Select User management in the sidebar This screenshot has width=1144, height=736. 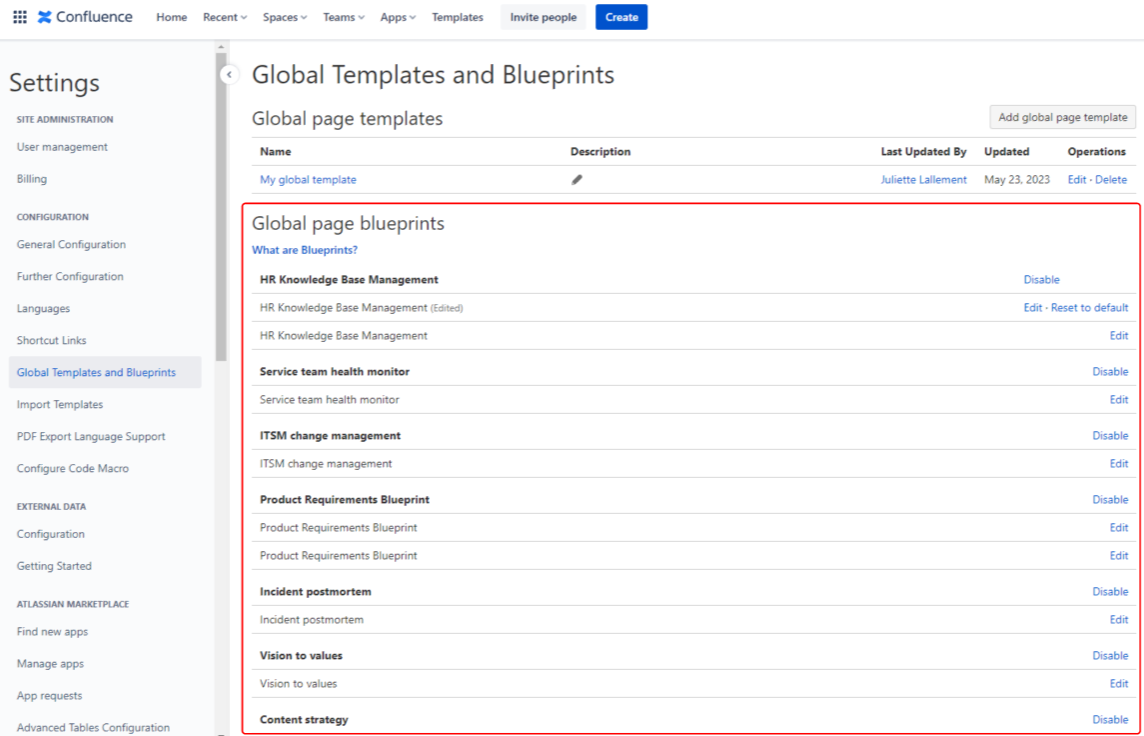point(62,147)
